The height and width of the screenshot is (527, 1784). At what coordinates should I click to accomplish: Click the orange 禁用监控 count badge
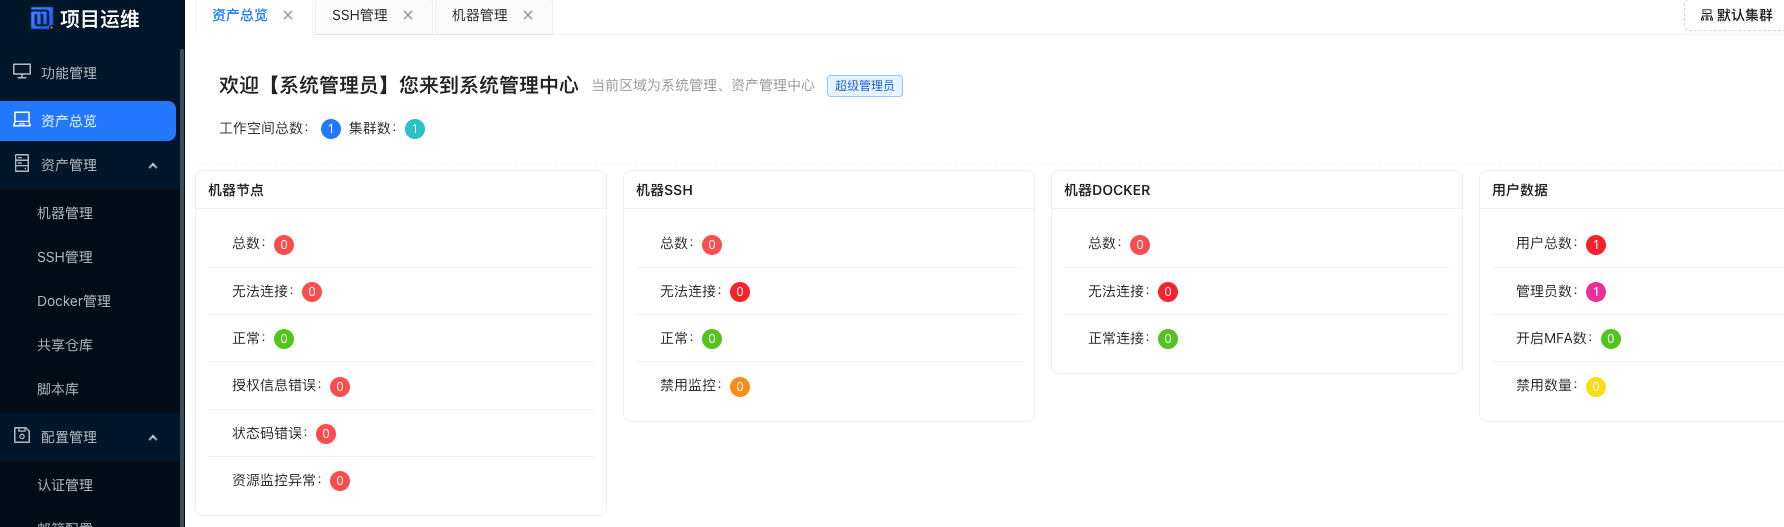pyautogui.click(x=740, y=387)
